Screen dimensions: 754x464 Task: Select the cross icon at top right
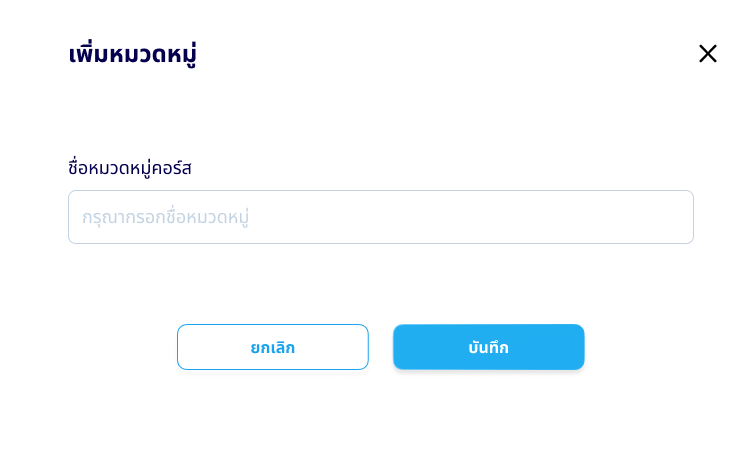708,54
